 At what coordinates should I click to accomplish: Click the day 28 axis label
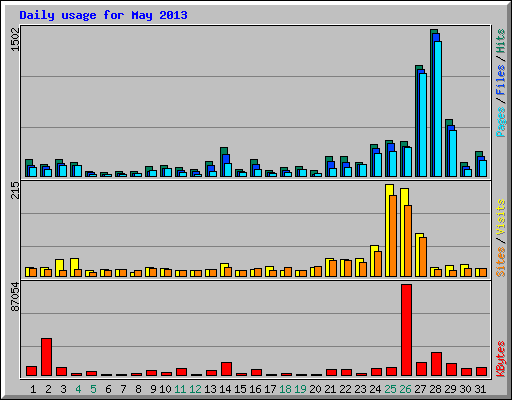click(435, 389)
